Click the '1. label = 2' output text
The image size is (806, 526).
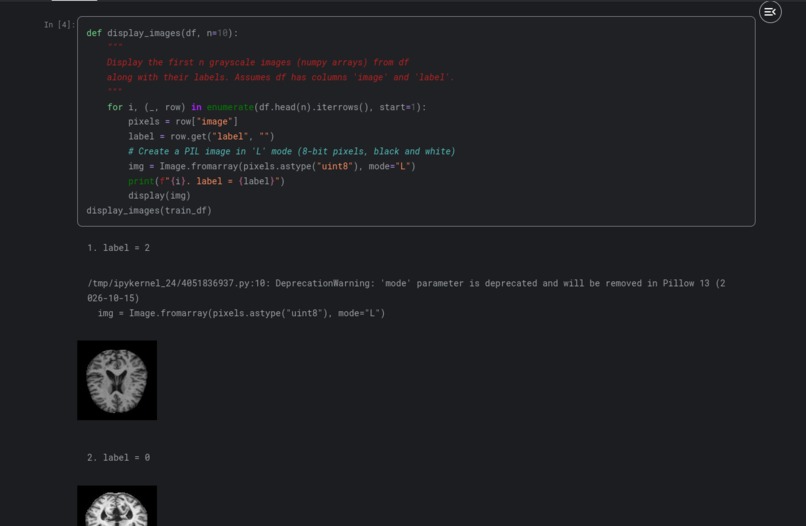click(x=118, y=248)
